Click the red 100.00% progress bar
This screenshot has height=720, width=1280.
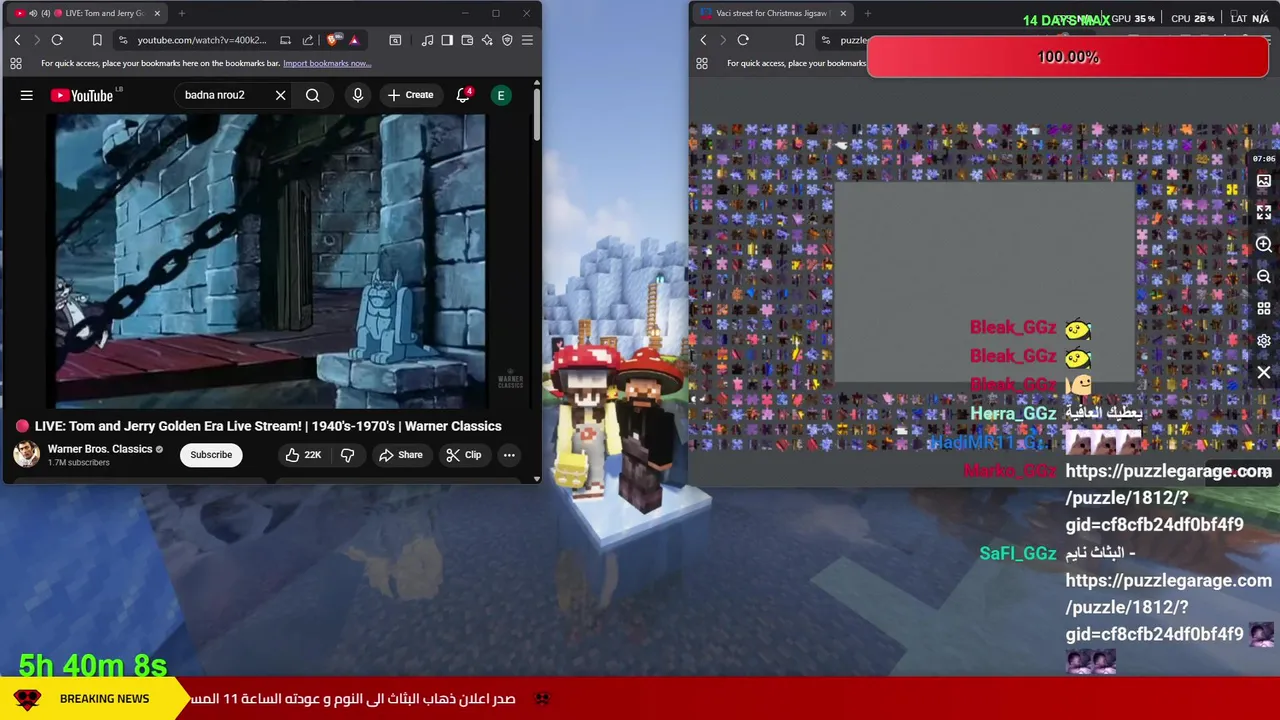tap(1068, 57)
